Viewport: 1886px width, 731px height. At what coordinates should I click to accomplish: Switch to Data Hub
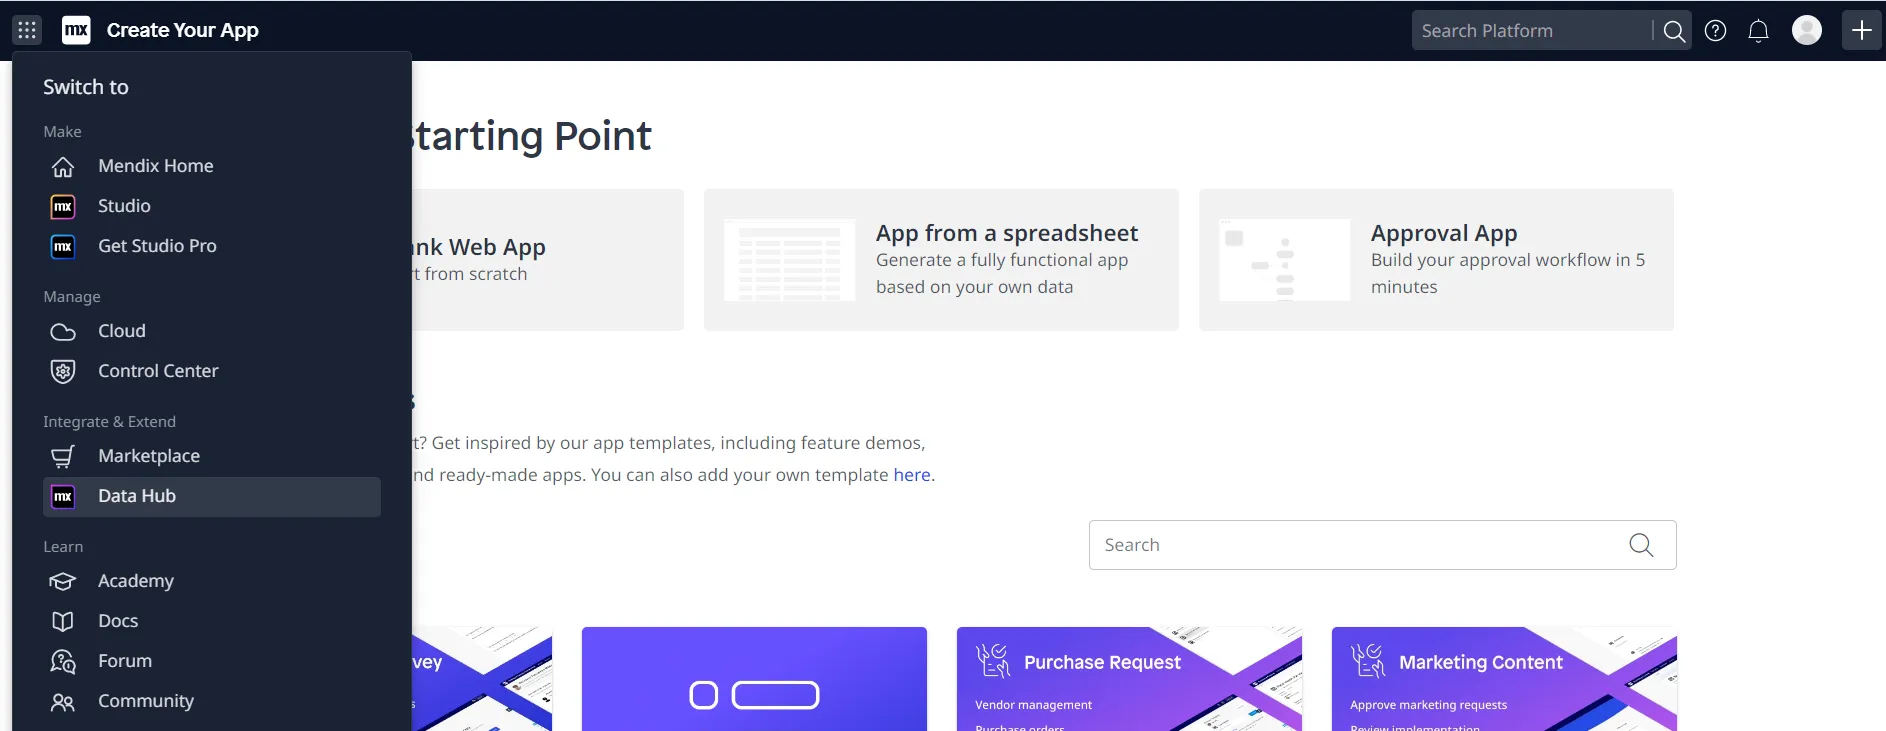coord(137,496)
